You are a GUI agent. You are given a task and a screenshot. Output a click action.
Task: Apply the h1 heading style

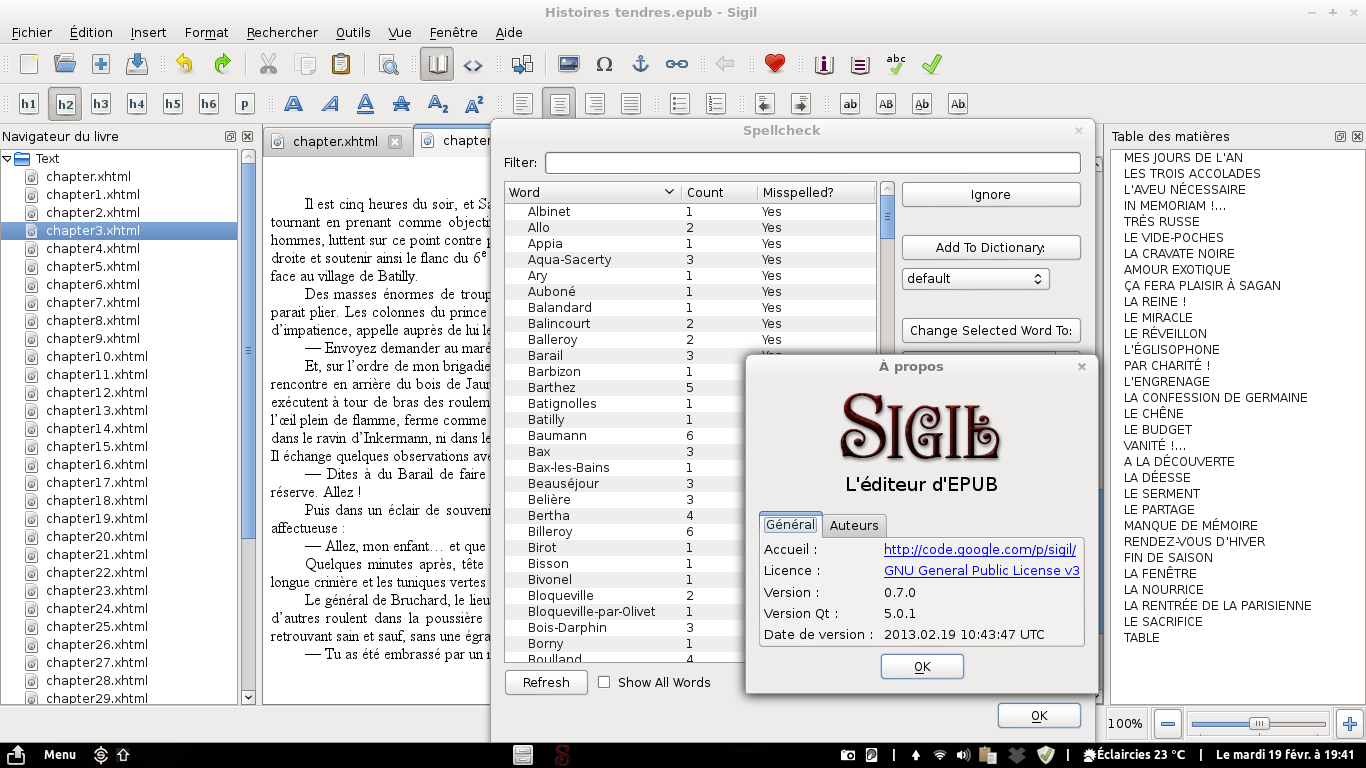pos(28,104)
